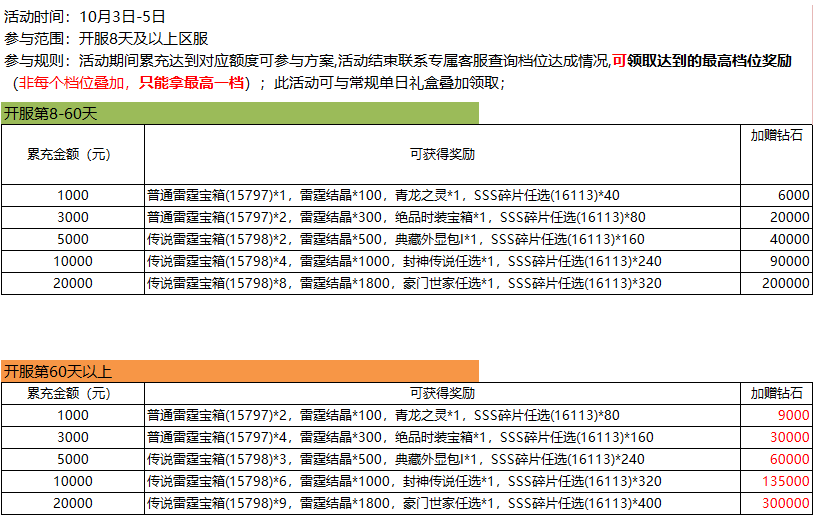The height and width of the screenshot is (517, 820).
Task: Click the bold red "可领取达到的最高档位奖励" text
Action: coord(702,61)
